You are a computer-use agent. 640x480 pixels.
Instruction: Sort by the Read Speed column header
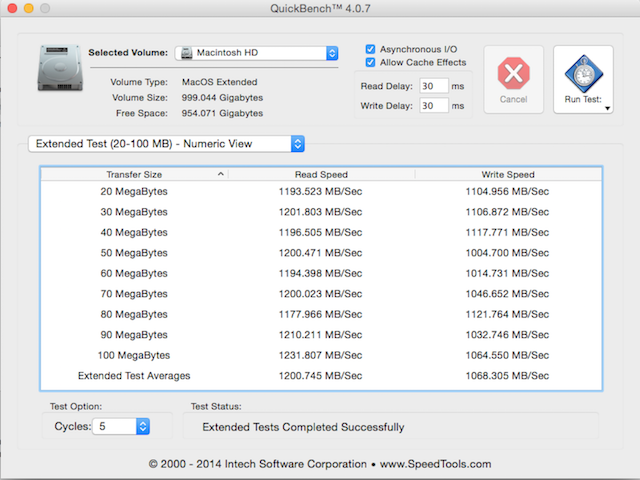pos(321,175)
